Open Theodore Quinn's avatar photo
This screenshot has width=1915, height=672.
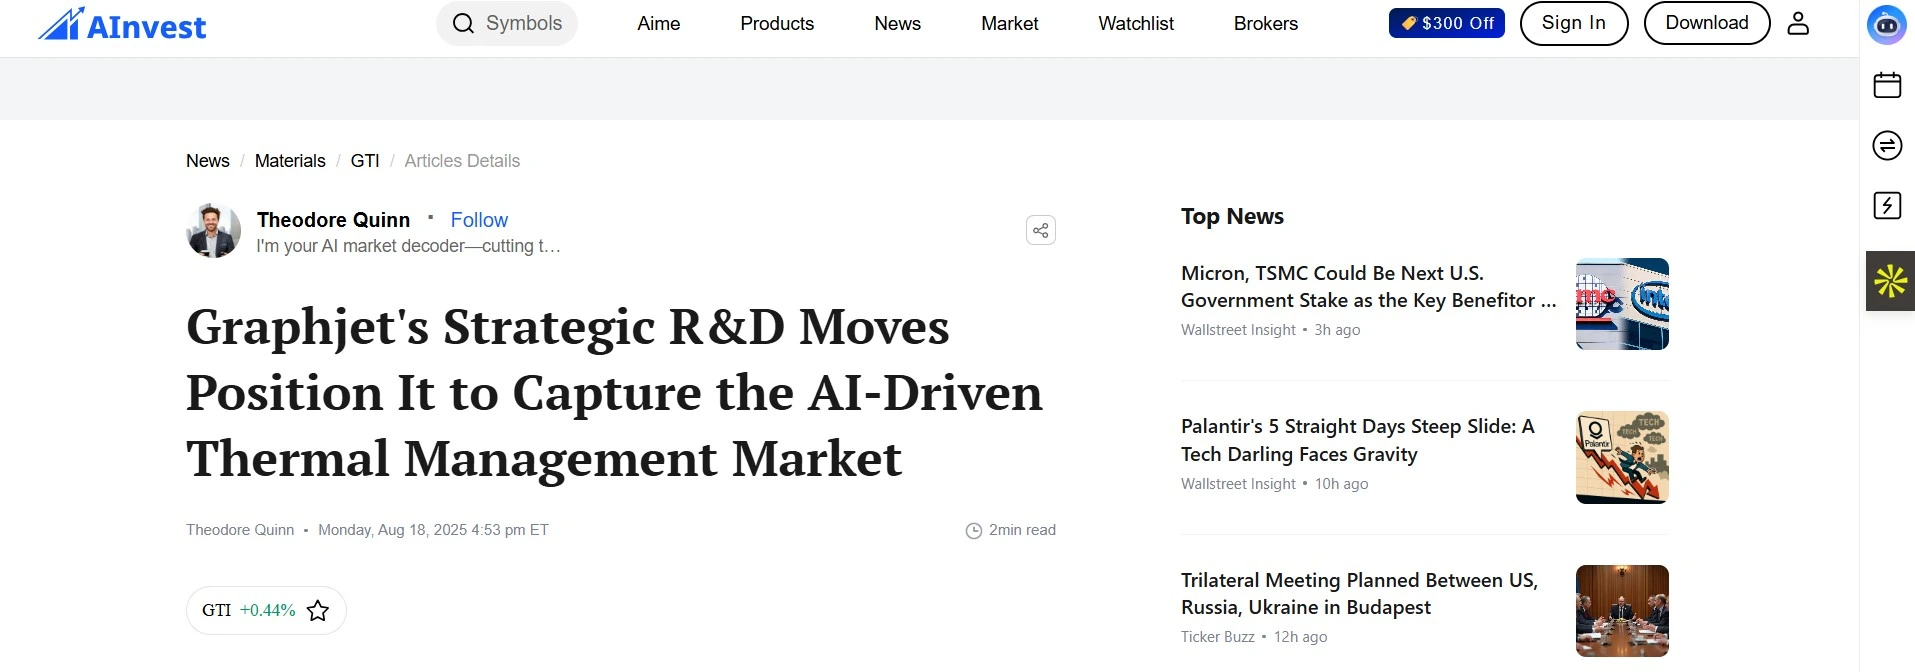pyautogui.click(x=213, y=231)
